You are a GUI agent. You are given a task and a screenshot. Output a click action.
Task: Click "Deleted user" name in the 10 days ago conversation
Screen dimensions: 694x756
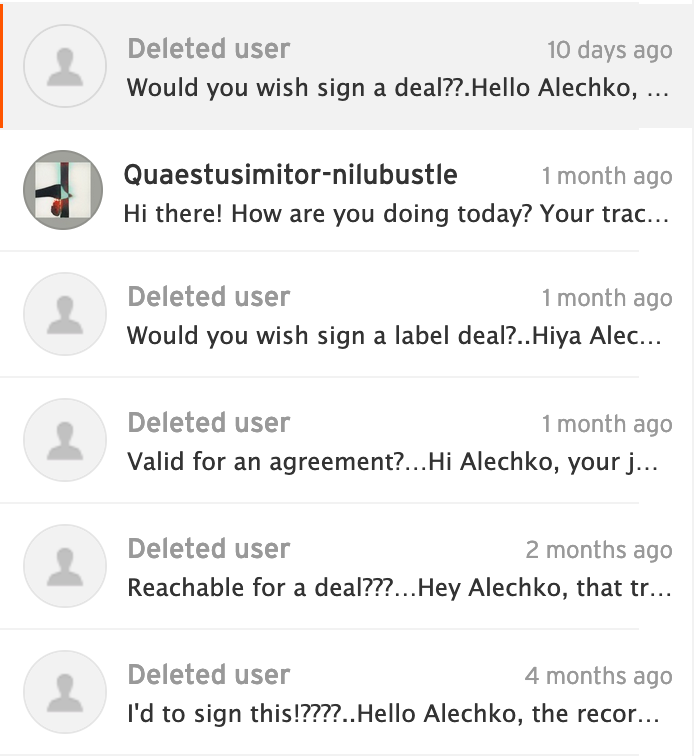pos(208,49)
